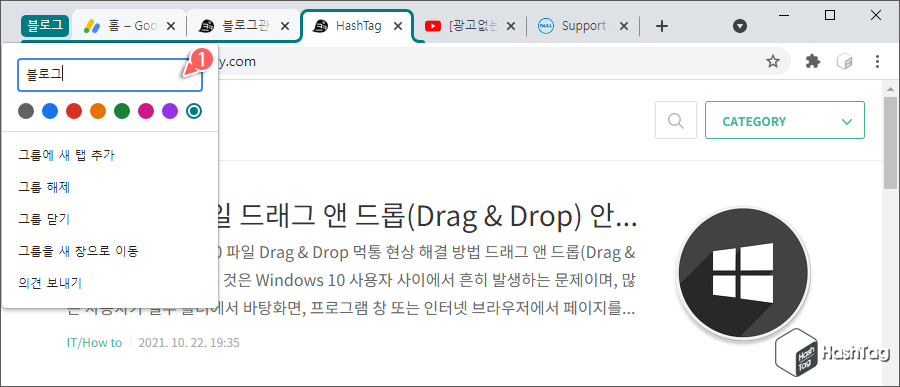Choose the blue group color
Screen dimensions: 900x387
[x=50, y=111]
